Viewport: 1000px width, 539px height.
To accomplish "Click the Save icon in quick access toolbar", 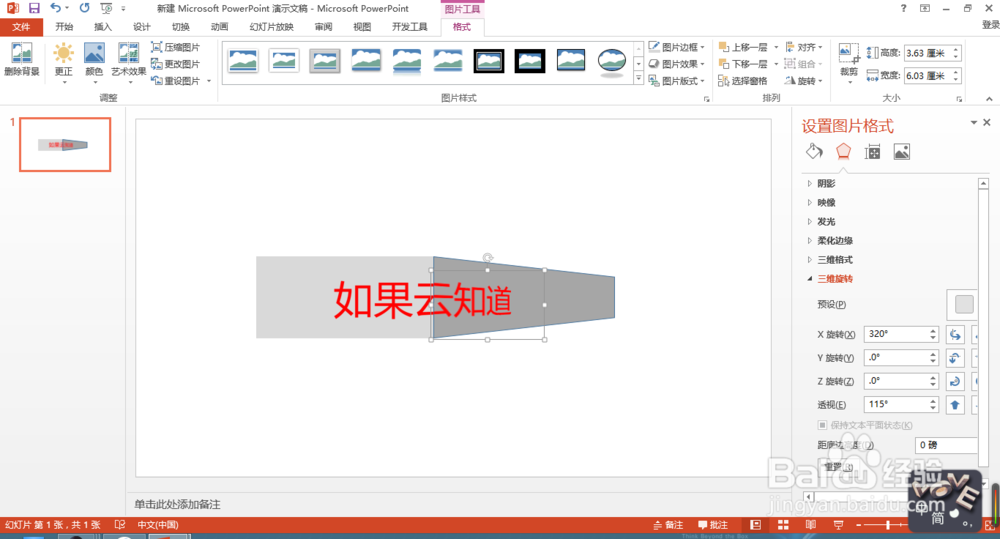I will point(34,8).
